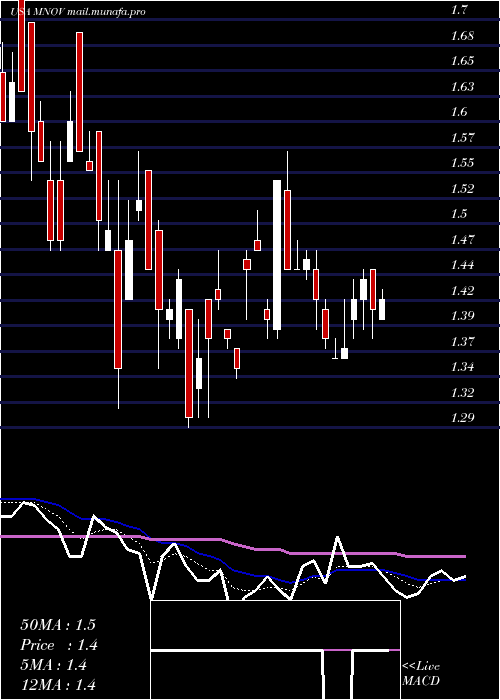Click the 1.37 price axis label
The height and width of the screenshot is (700, 500).
pos(462,342)
